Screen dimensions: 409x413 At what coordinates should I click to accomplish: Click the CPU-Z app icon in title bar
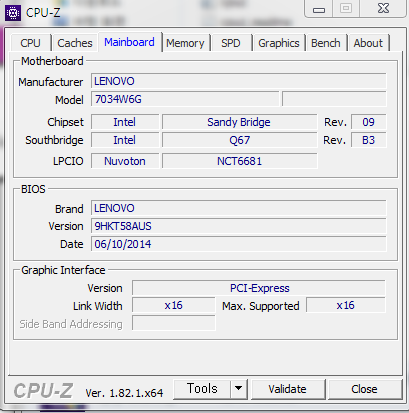coord(13,13)
